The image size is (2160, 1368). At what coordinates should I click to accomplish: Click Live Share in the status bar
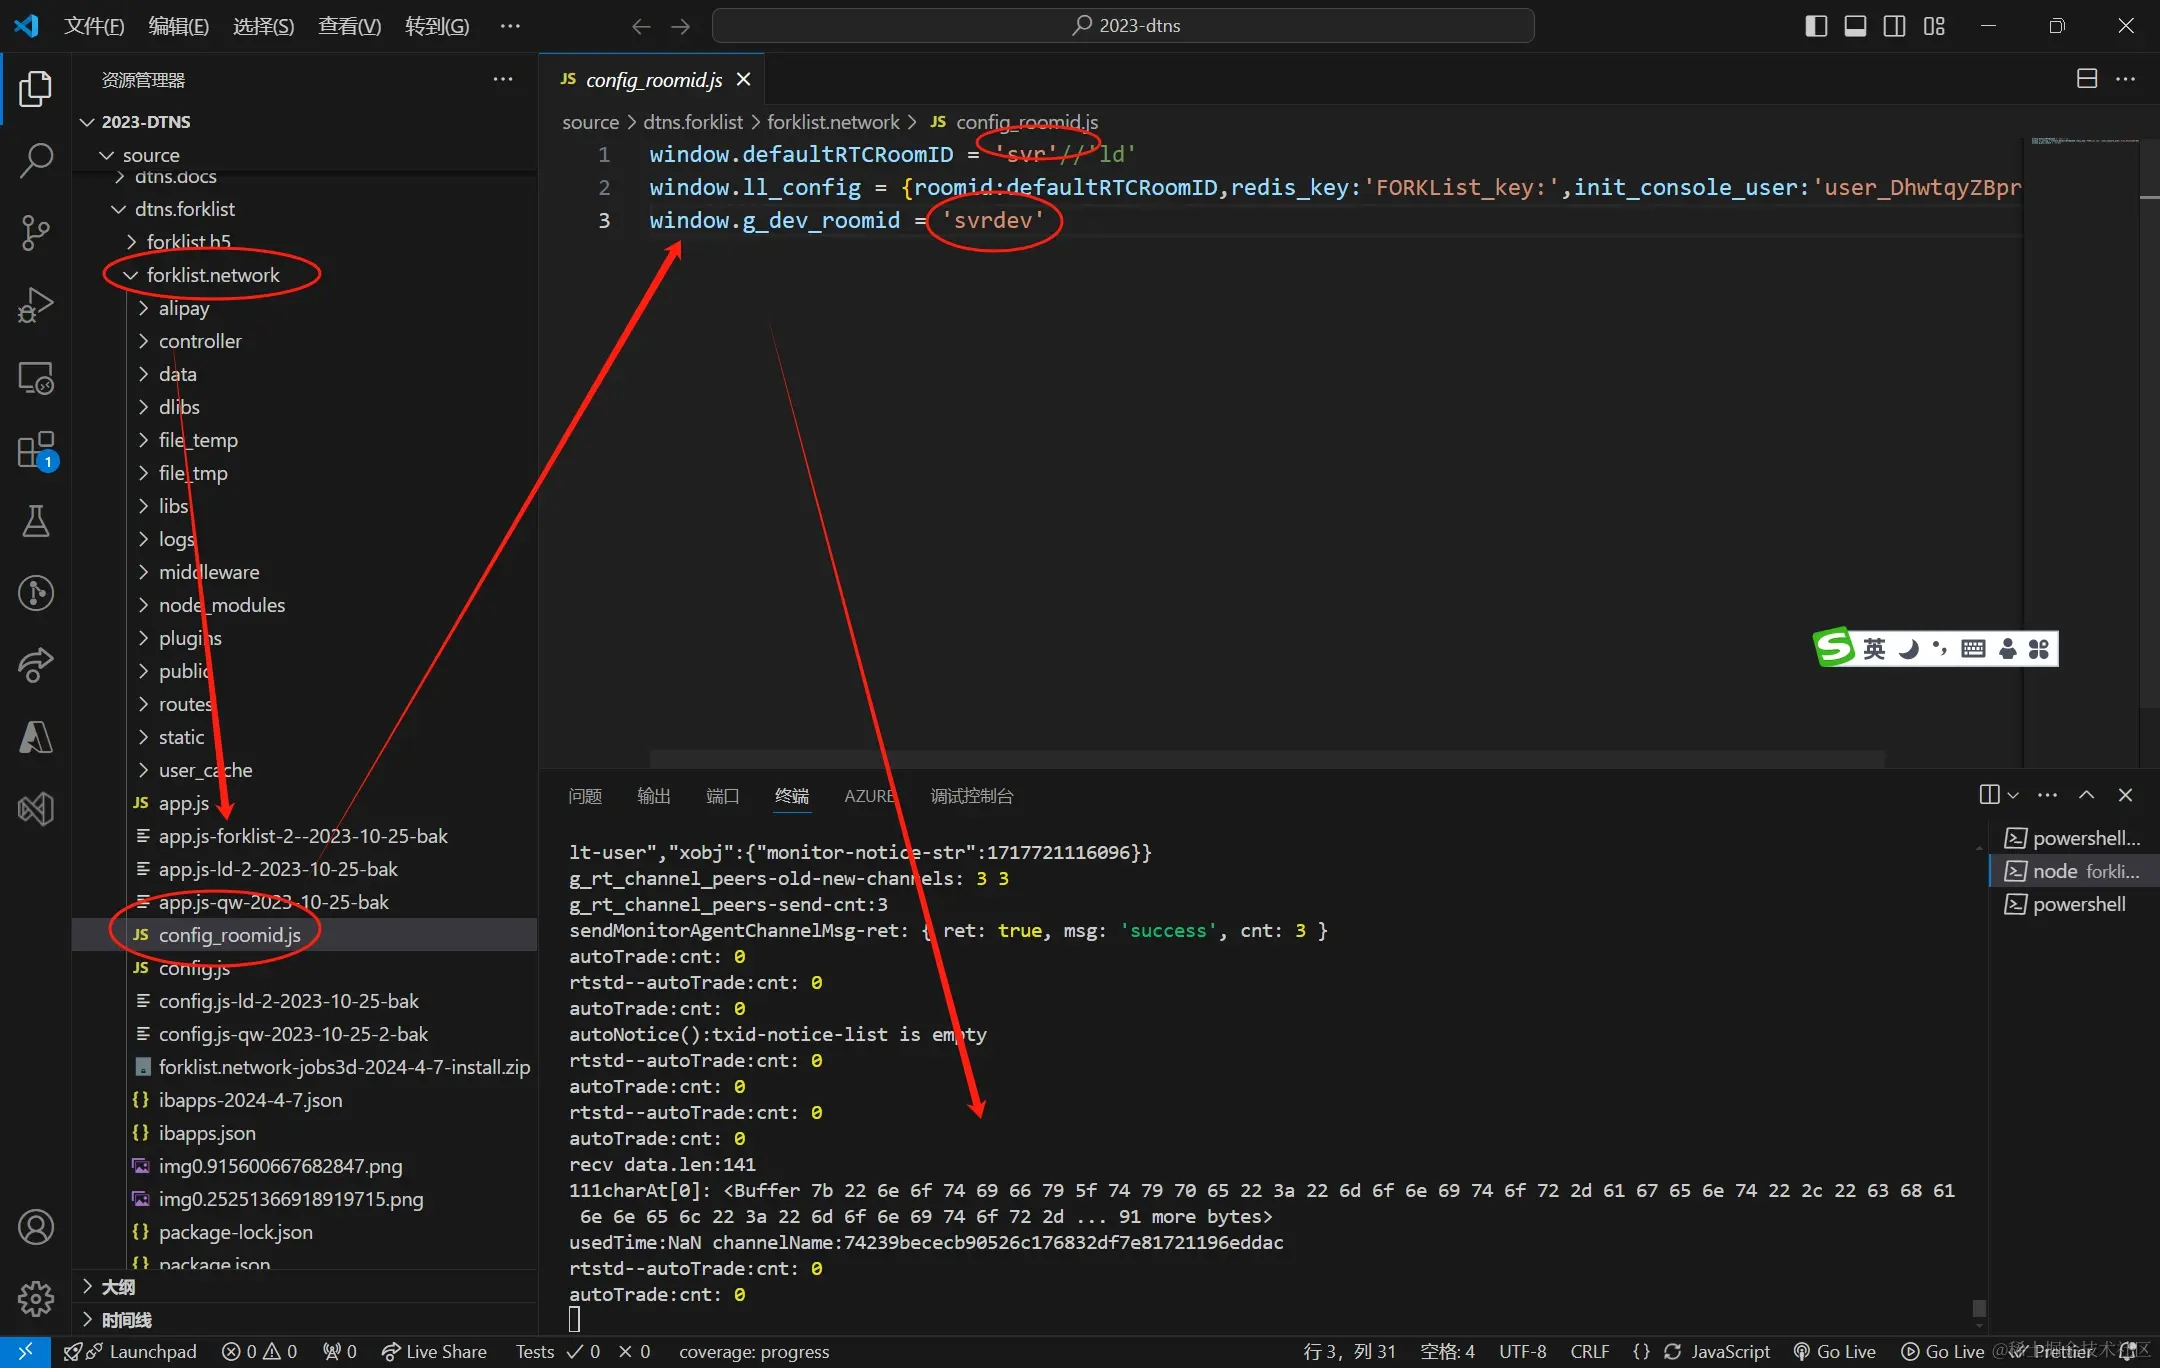click(x=434, y=1351)
